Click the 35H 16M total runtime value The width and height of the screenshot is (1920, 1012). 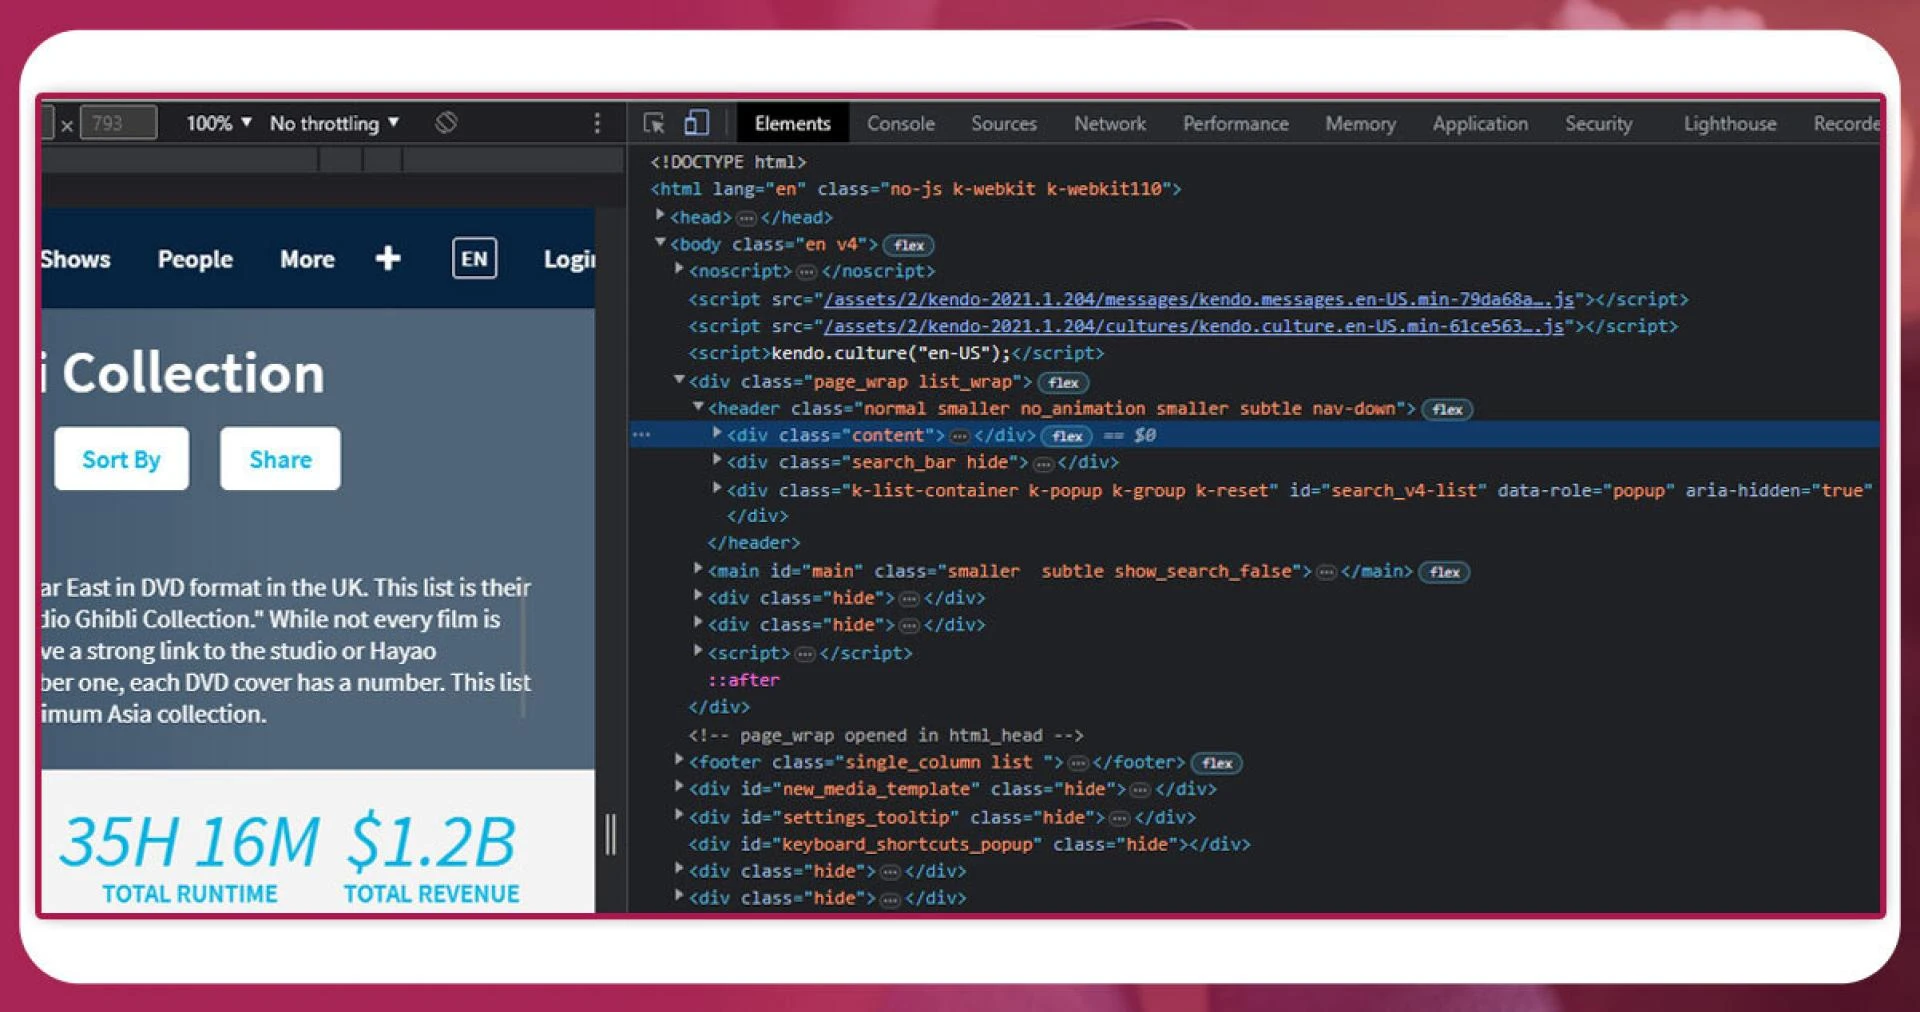(x=189, y=841)
